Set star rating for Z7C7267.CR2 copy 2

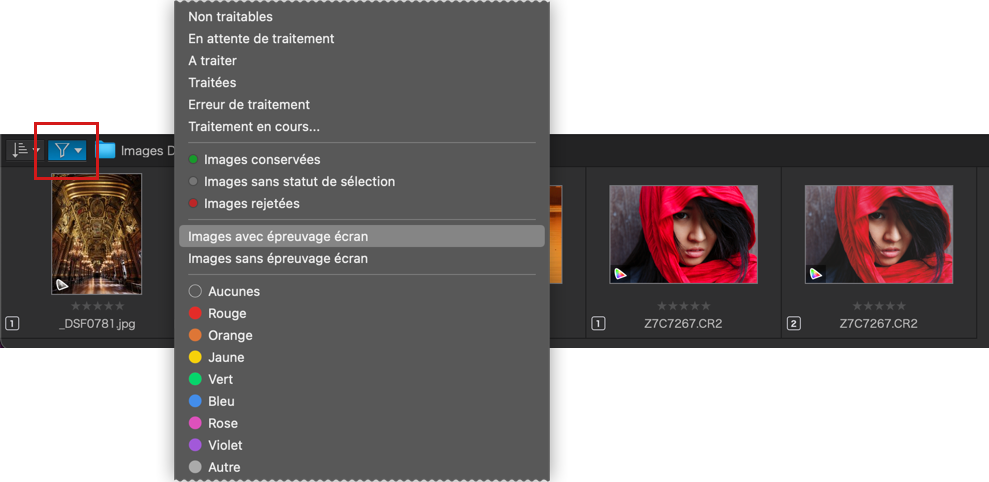coord(879,306)
